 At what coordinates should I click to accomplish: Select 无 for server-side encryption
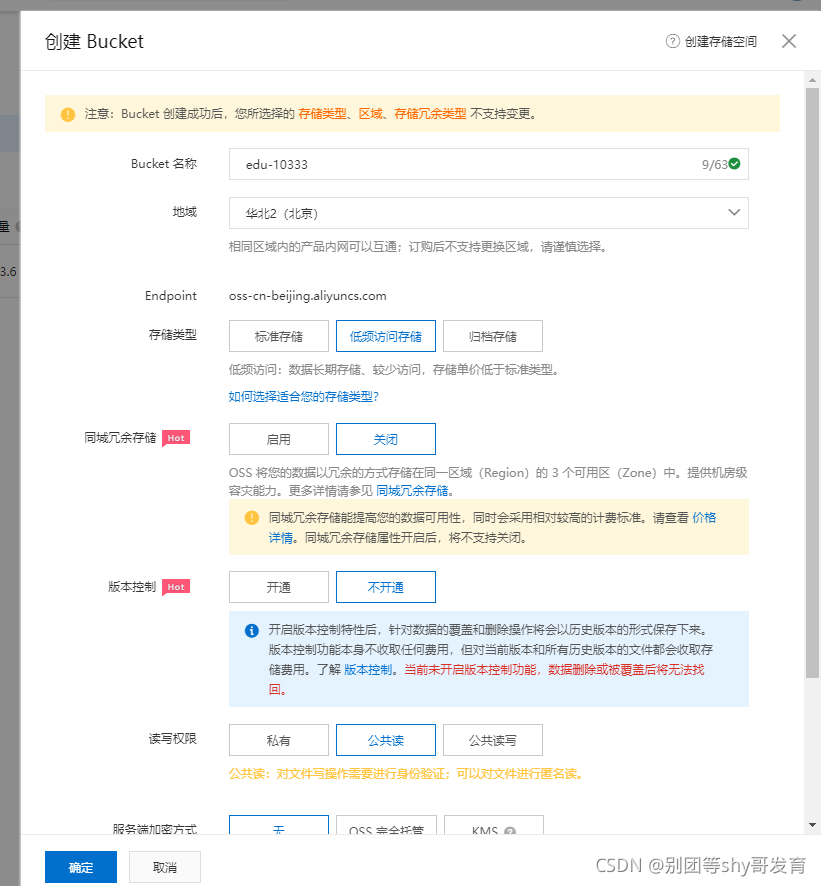(x=279, y=825)
